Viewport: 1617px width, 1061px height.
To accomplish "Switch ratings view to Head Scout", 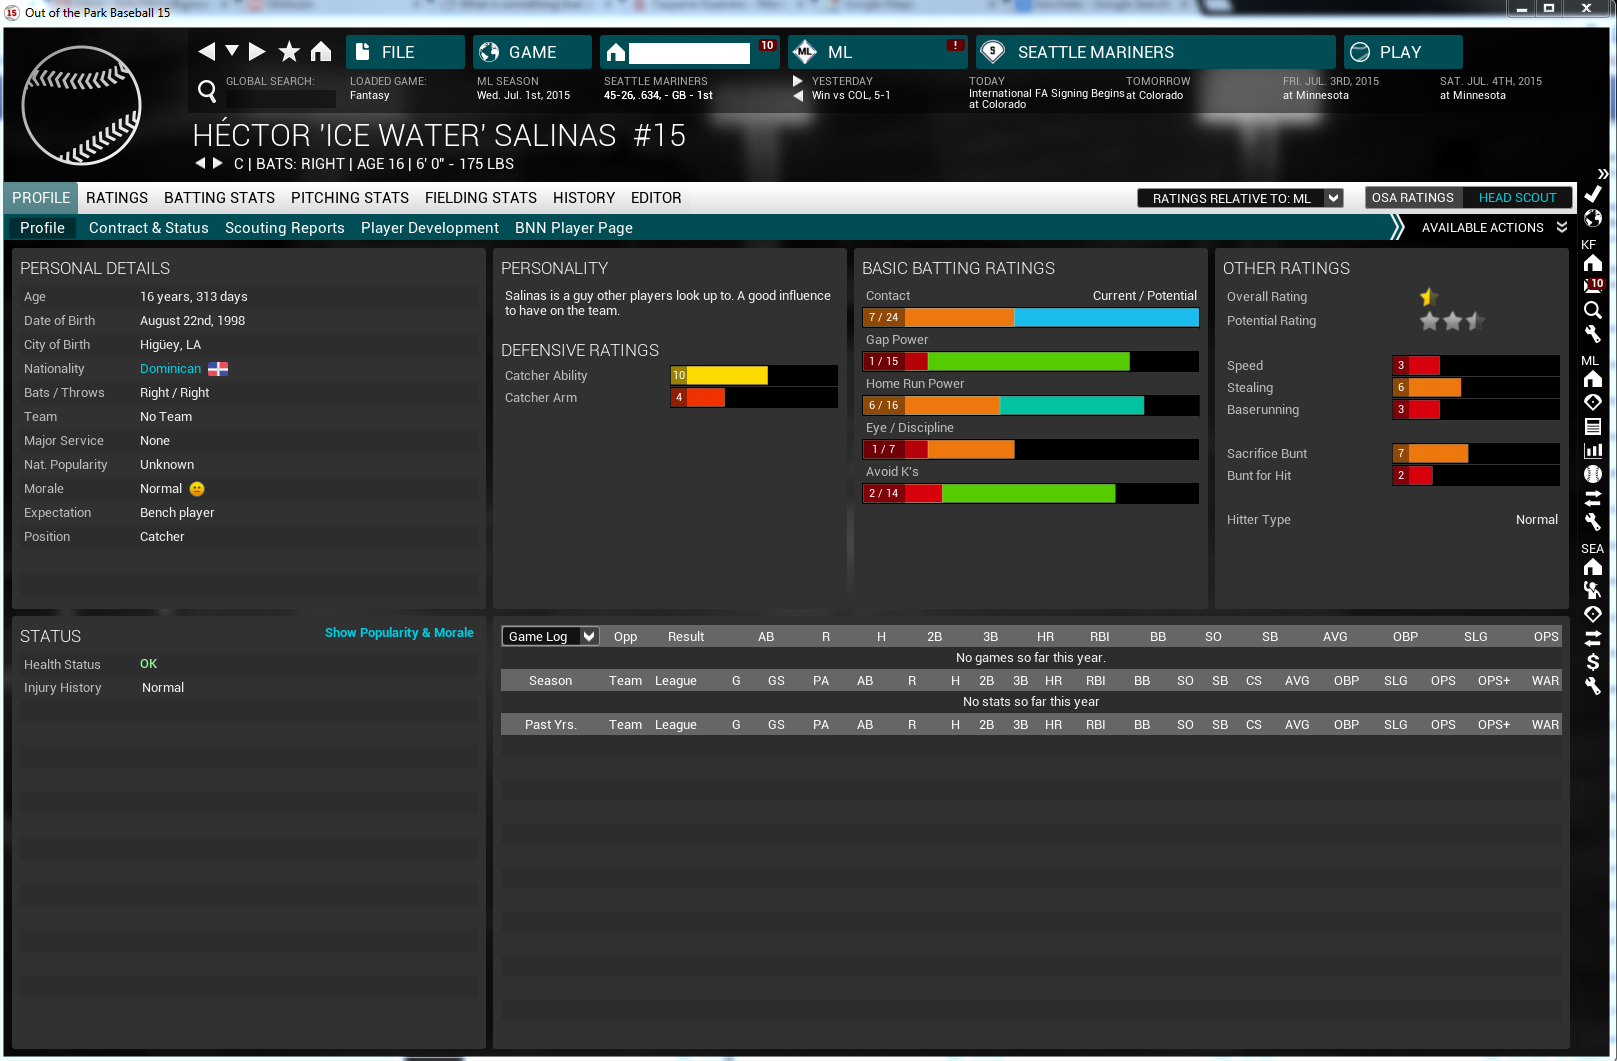I will click(x=1517, y=198).
